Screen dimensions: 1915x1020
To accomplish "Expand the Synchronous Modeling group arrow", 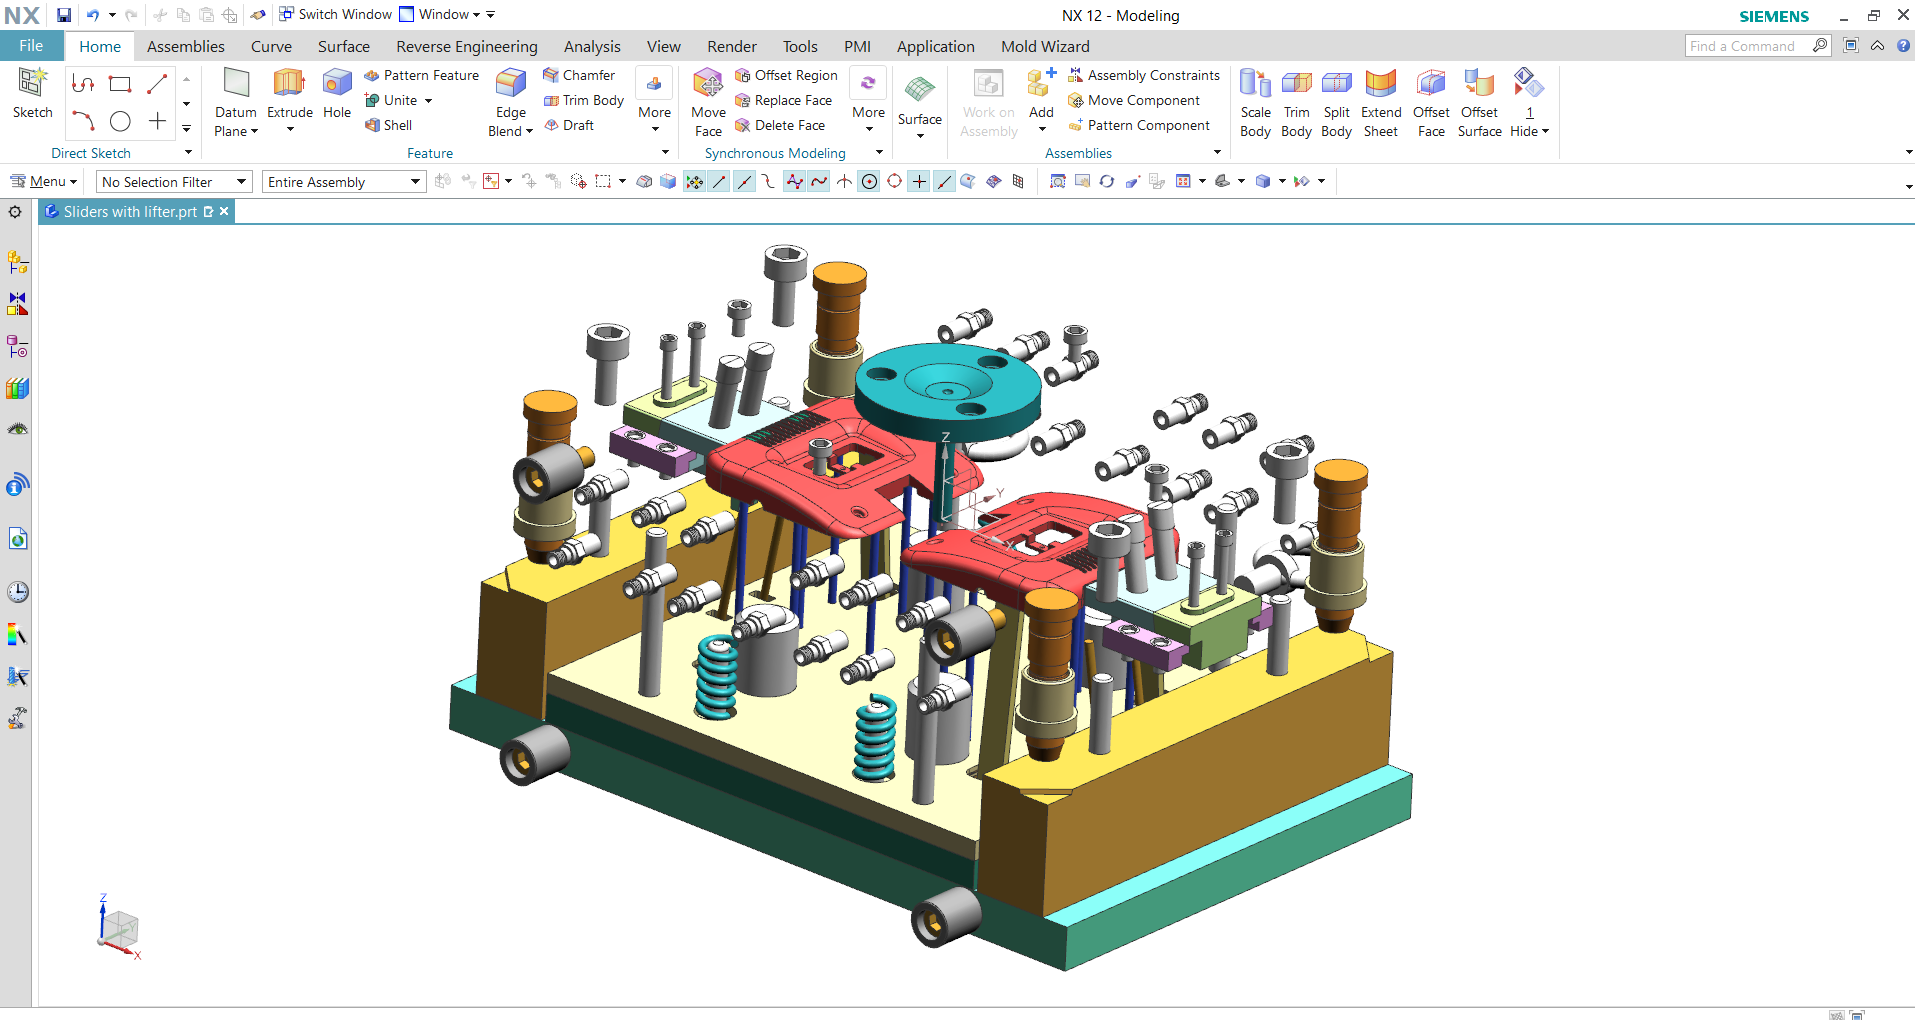I will pos(879,152).
